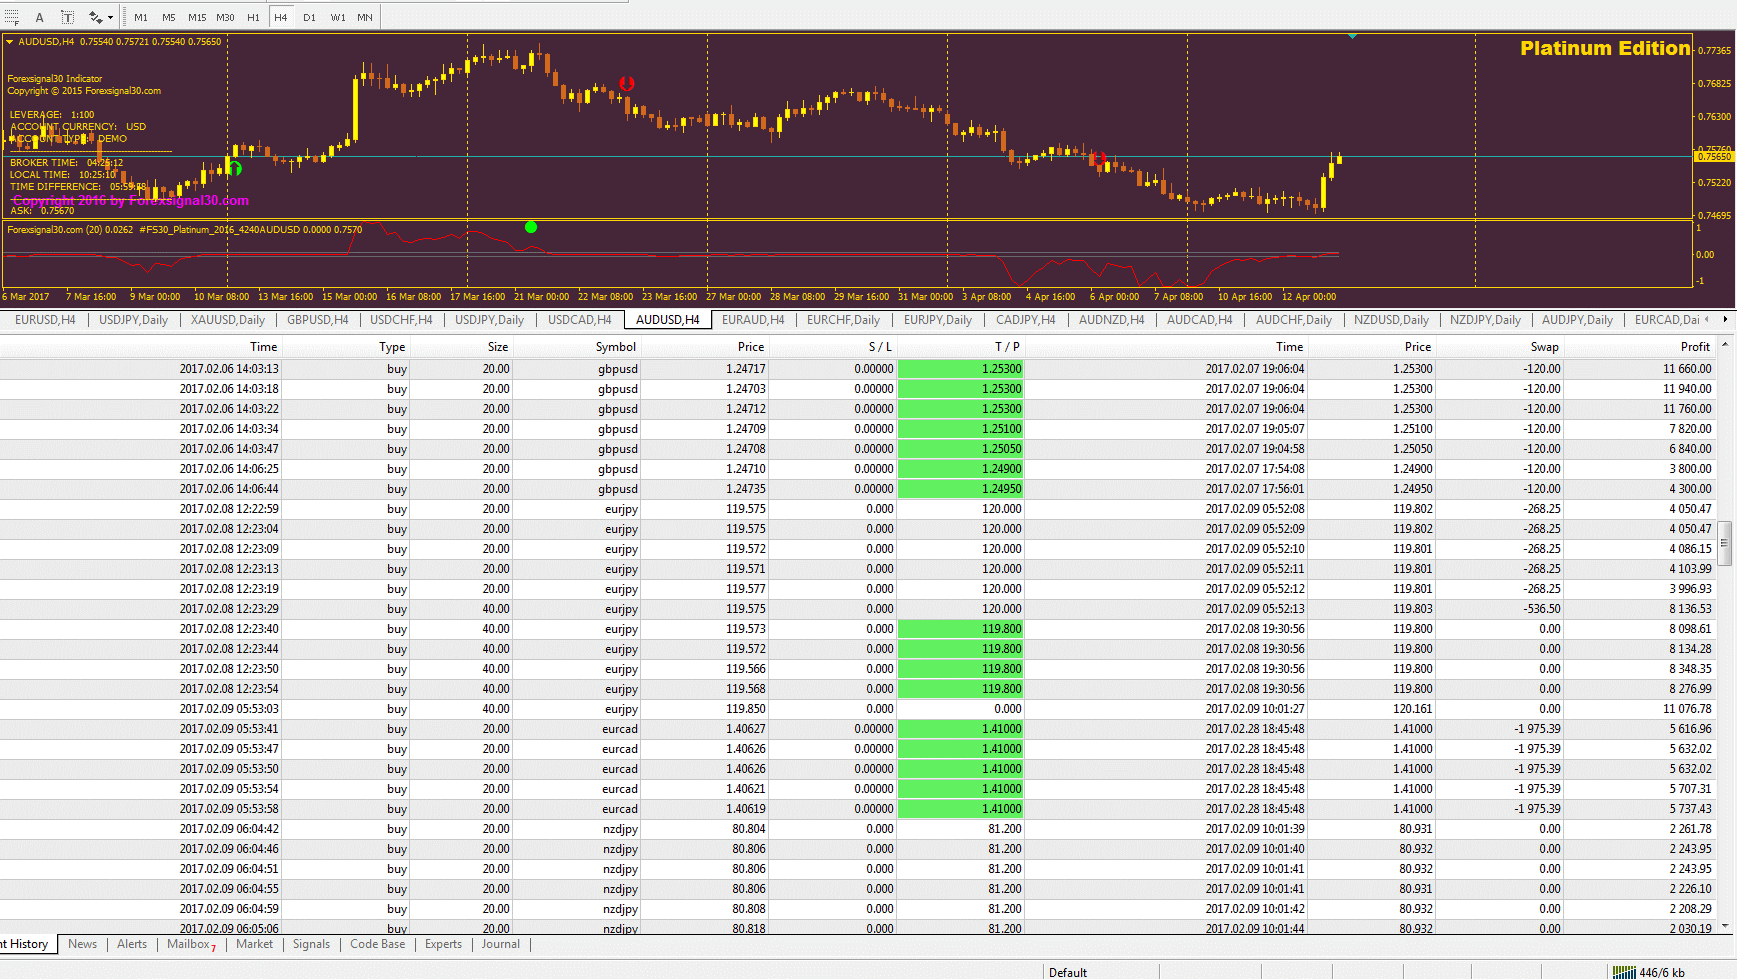
Task: Switch chart to W1 timeframe
Action: [x=338, y=17]
